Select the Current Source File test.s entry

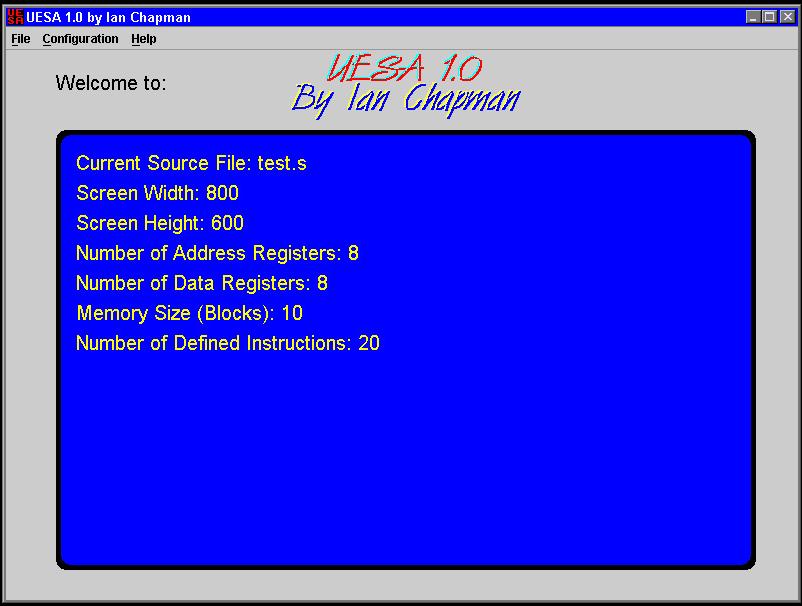click(191, 163)
